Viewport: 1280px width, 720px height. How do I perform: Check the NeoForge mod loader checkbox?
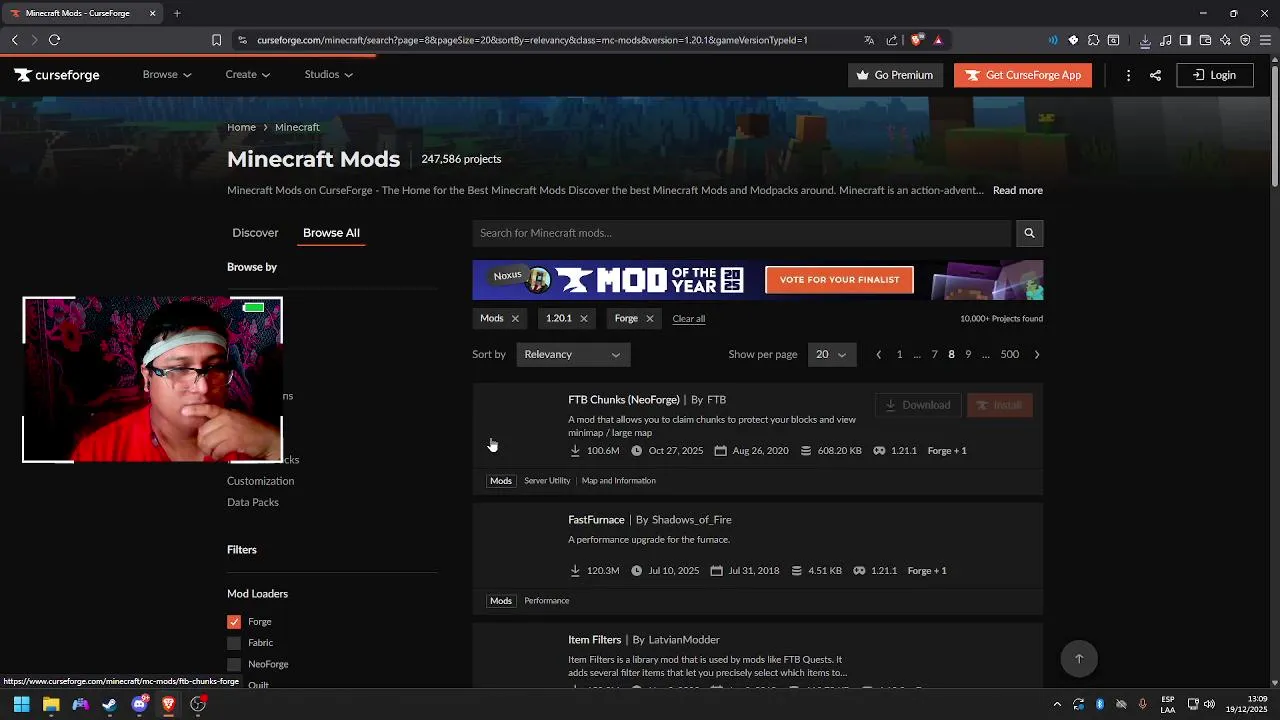(x=234, y=664)
